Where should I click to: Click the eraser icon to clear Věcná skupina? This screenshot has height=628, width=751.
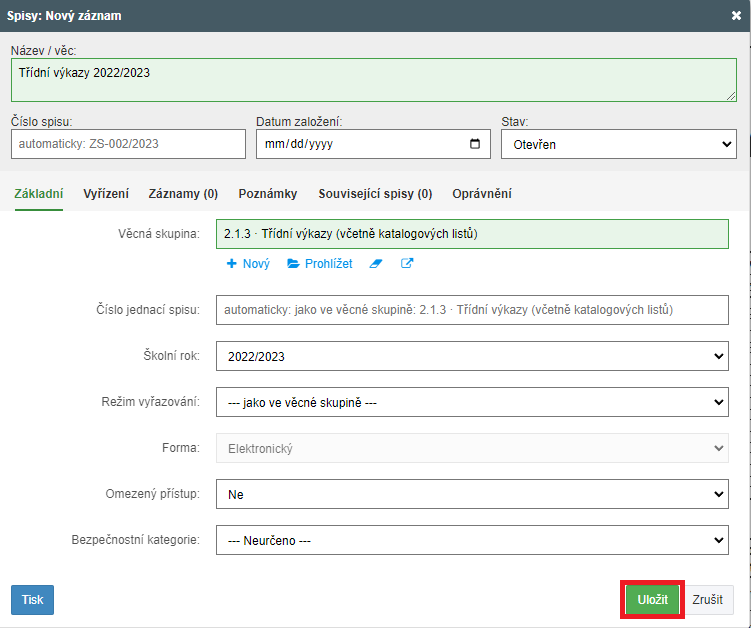coord(377,264)
